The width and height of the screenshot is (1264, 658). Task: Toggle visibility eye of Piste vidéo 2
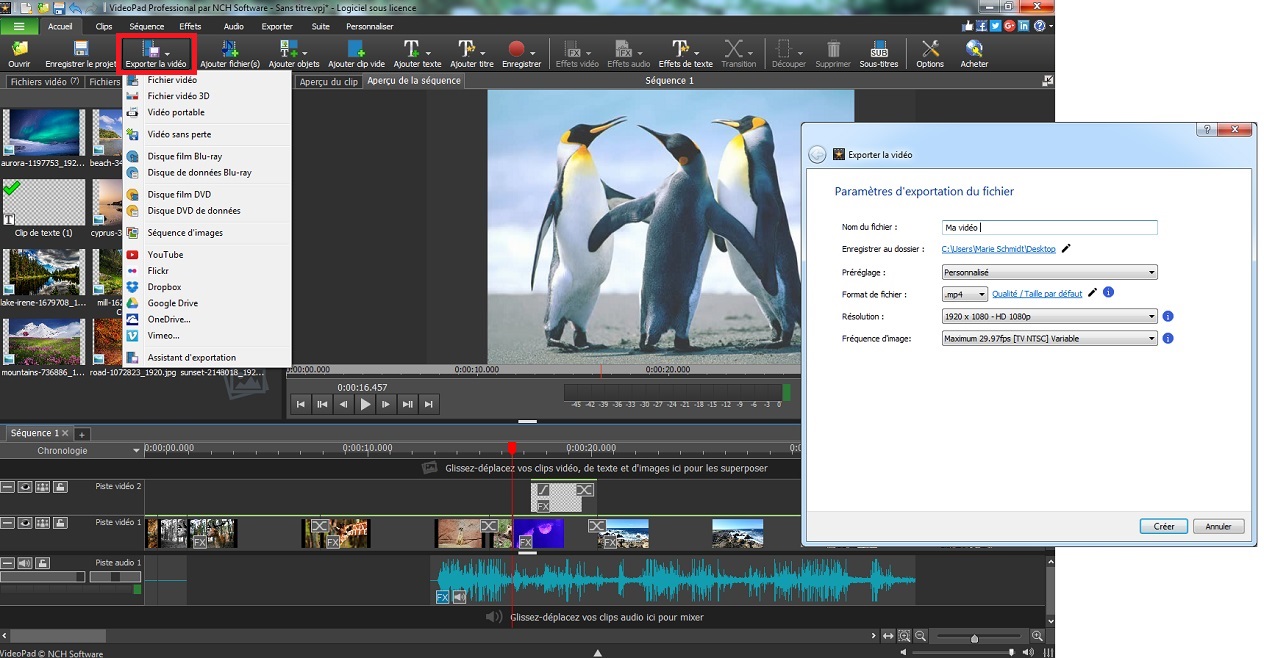[x=25, y=487]
